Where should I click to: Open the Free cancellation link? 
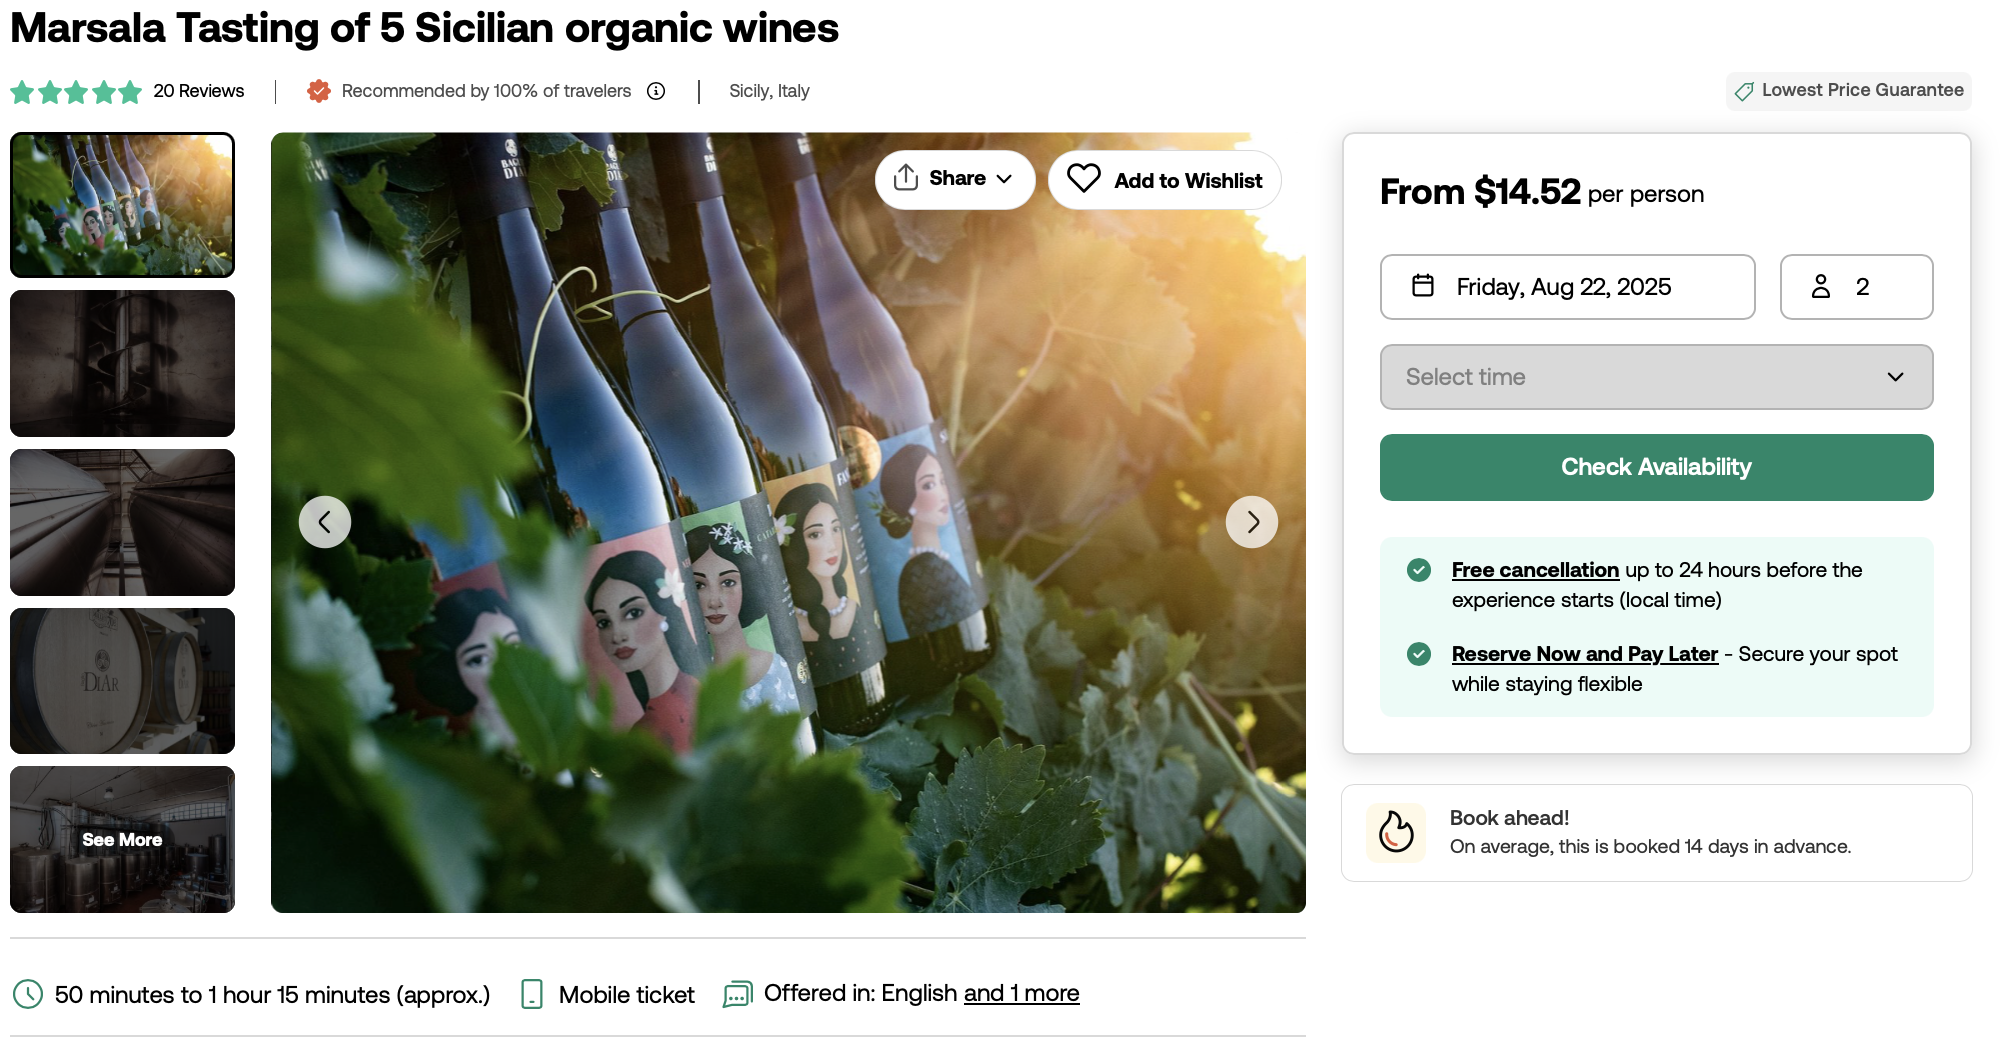pyautogui.click(x=1535, y=570)
